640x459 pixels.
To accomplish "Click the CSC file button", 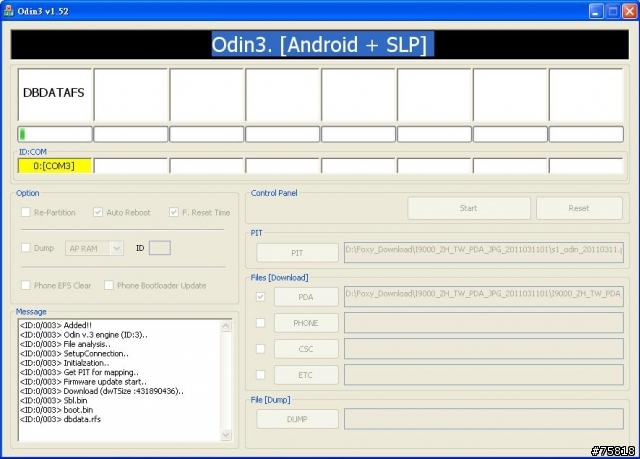I will (306, 349).
